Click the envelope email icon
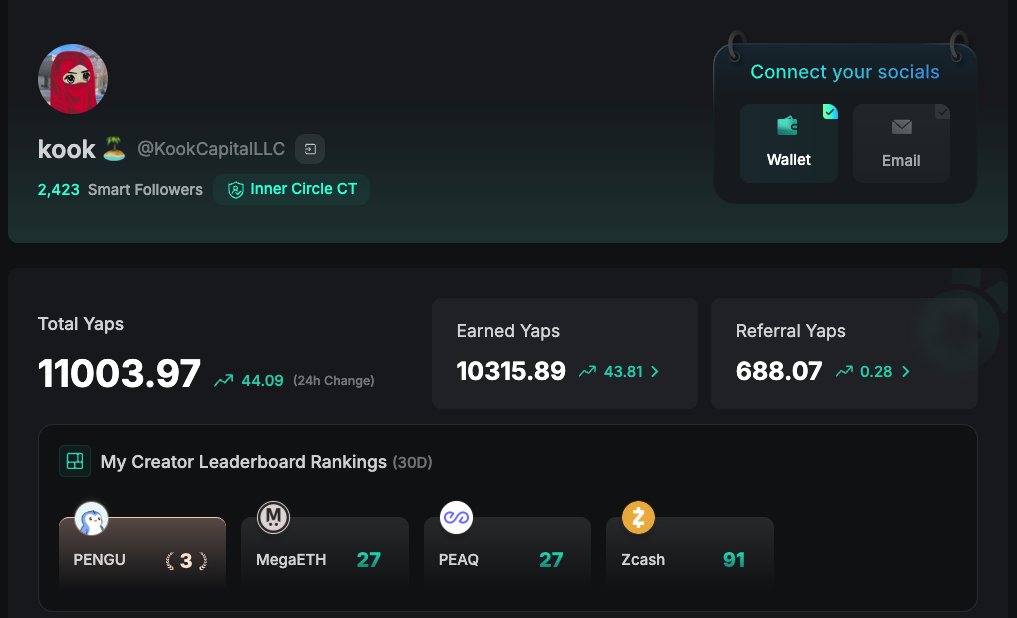Image resolution: width=1017 pixels, height=618 pixels. [x=902, y=126]
